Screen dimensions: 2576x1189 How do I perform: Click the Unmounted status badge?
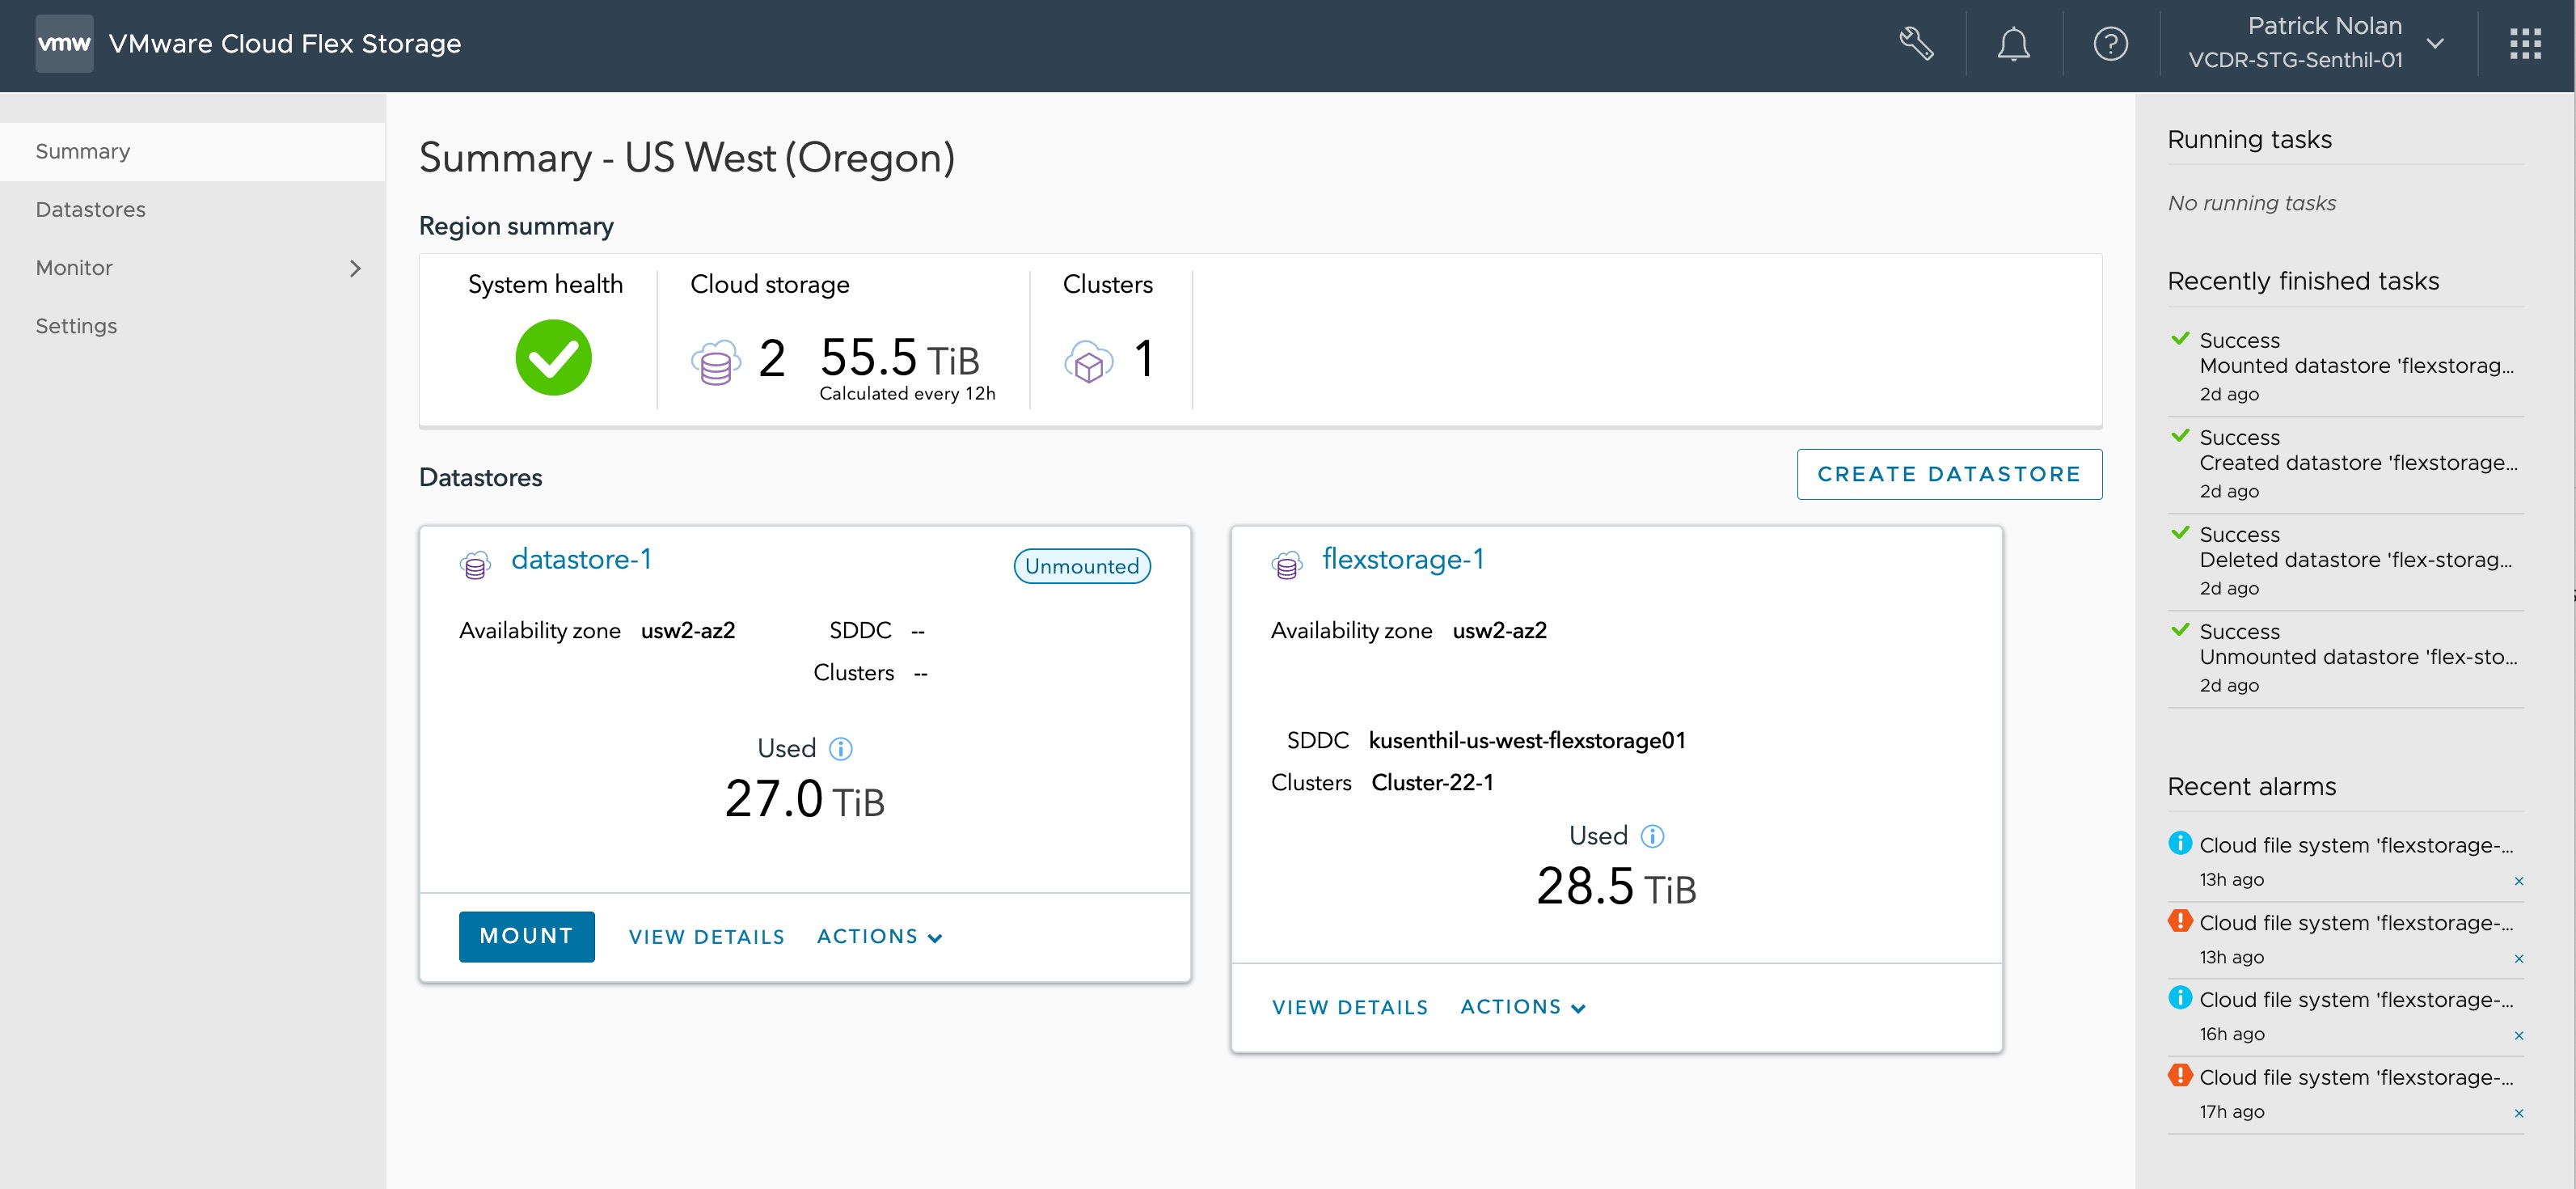(x=1081, y=566)
